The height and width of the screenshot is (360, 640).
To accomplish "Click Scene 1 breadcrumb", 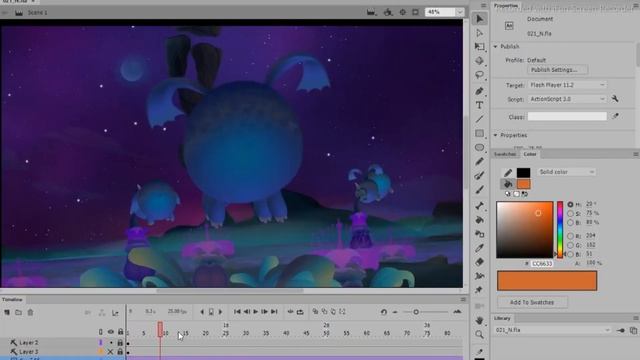I will point(38,13).
